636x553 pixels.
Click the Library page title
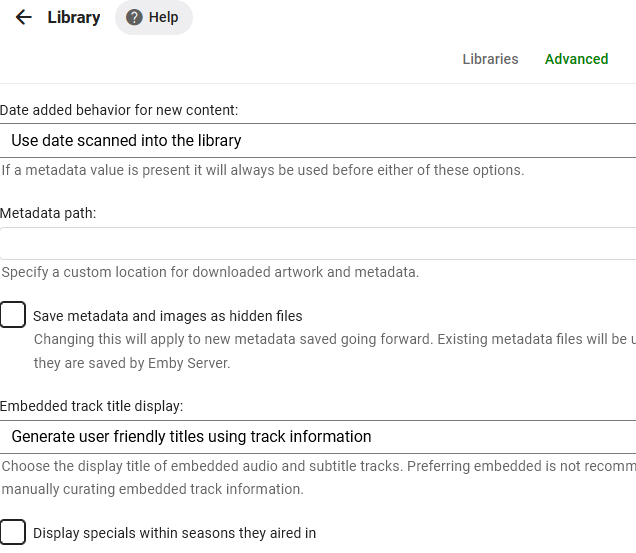74,17
